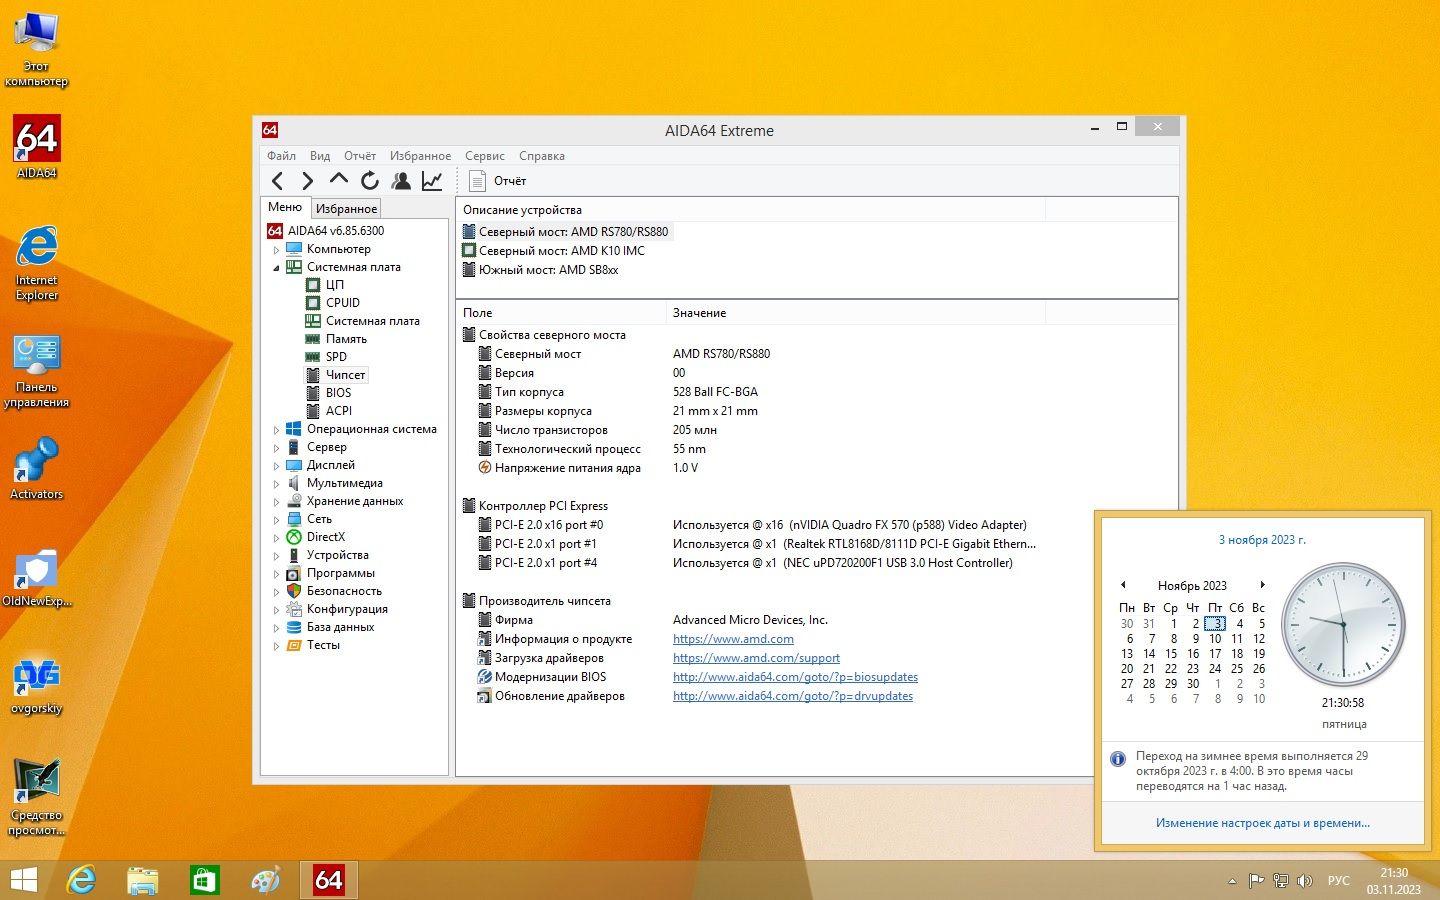Open the Файл menu
Screen dimensions: 1440x900
281,156
